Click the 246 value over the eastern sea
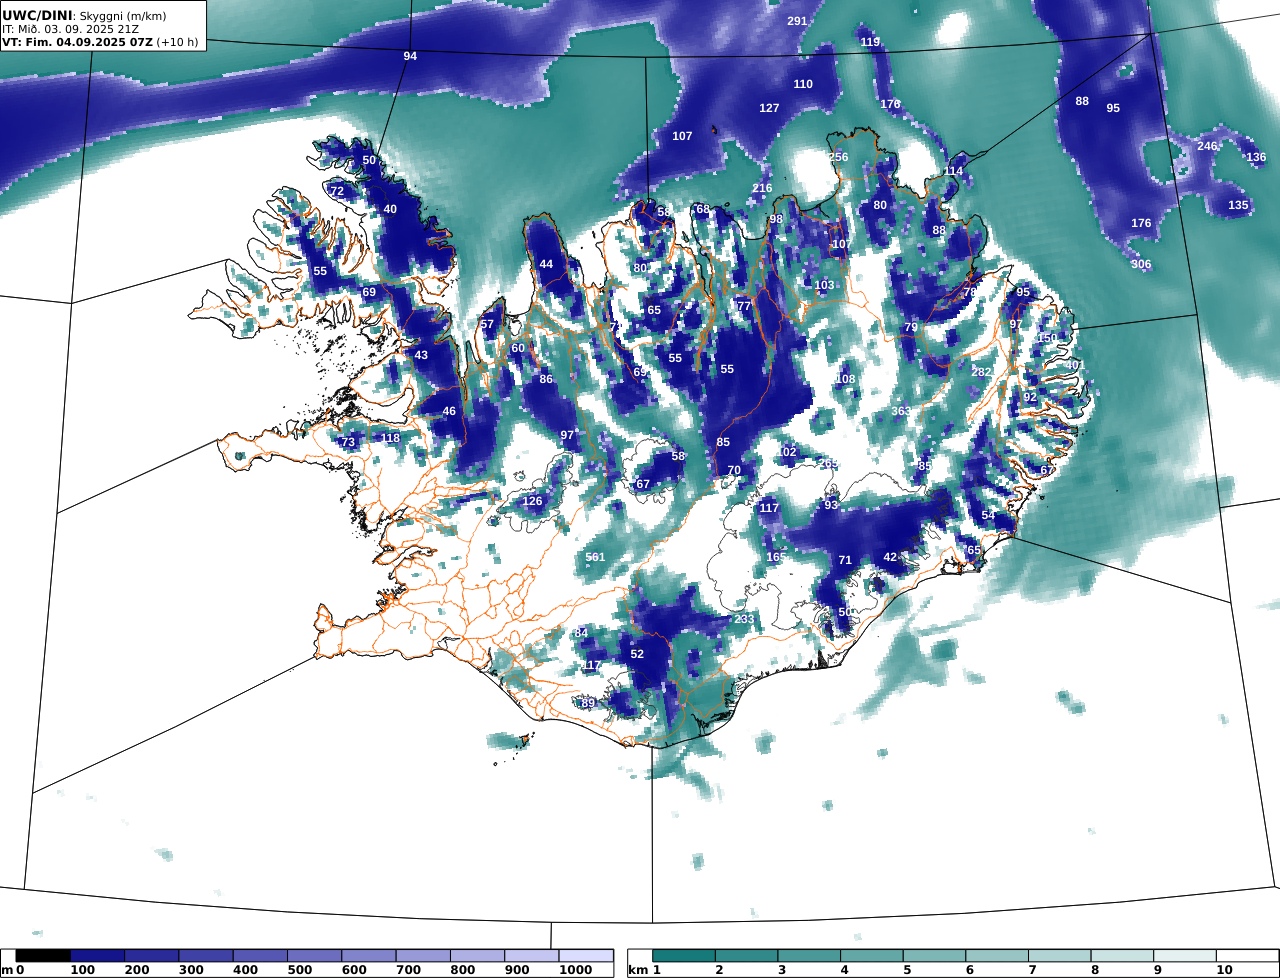 coord(1207,146)
